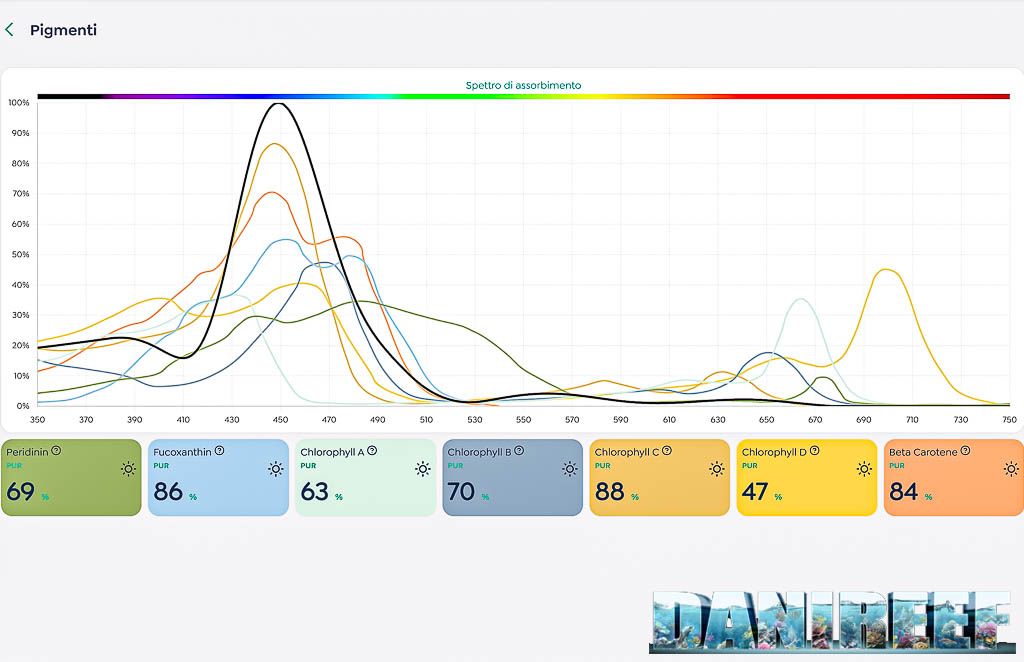
Task: Open the help icon next to Fucoxanthin
Action: coord(219,451)
